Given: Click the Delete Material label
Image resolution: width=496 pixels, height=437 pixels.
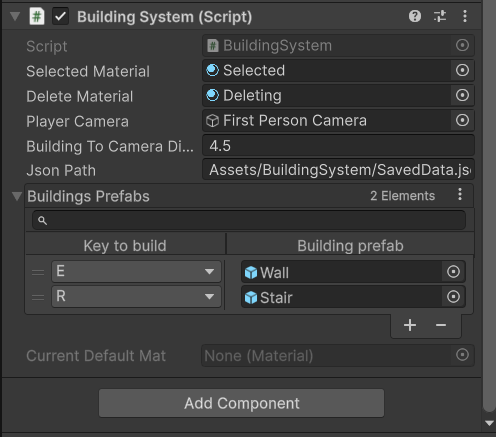Looking at the screenshot, I should (x=80, y=96).
